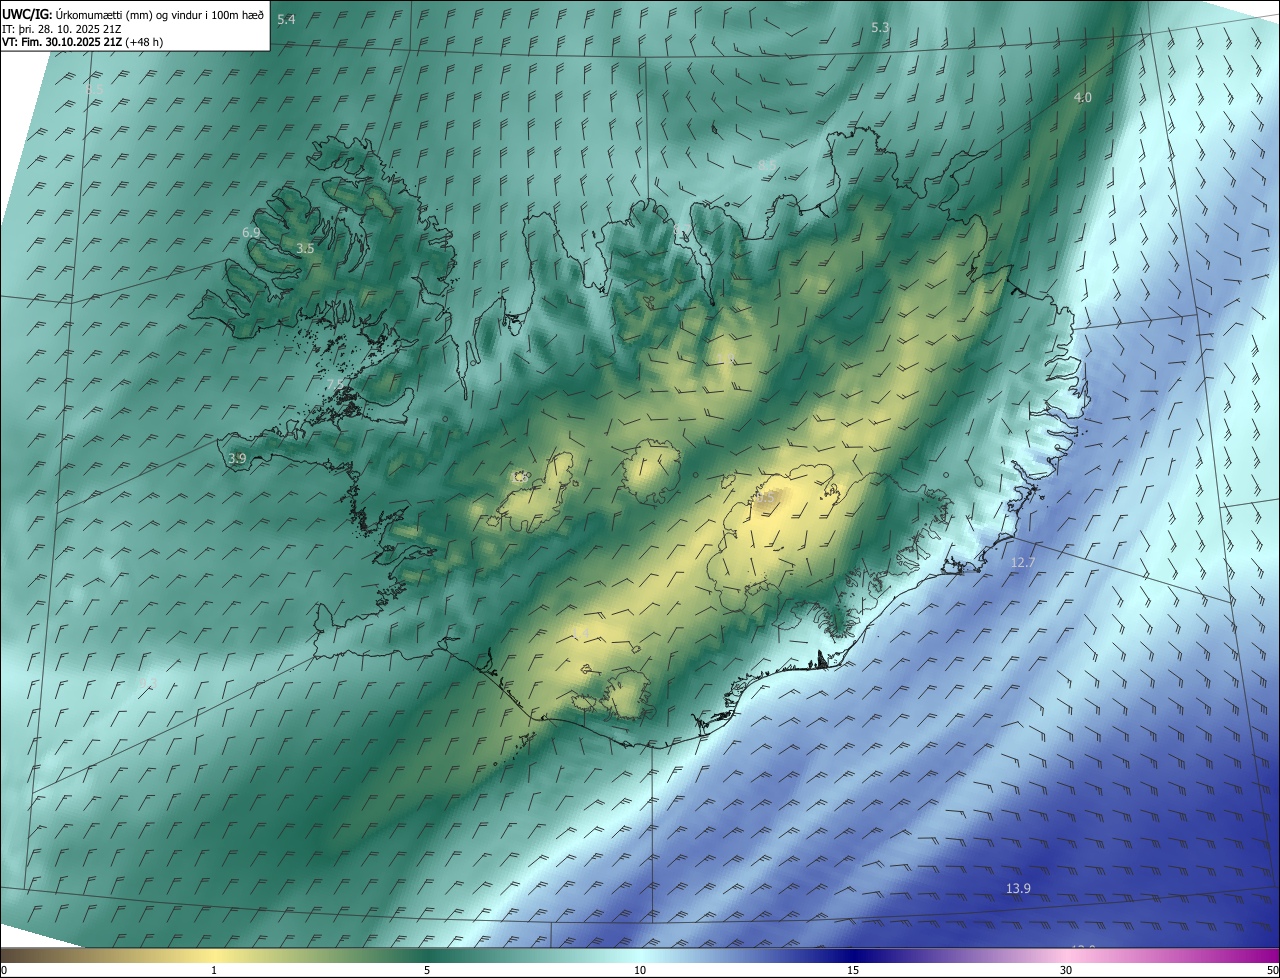Click the 5.3 value label on map
1280x978 pixels.
[x=880, y=28]
